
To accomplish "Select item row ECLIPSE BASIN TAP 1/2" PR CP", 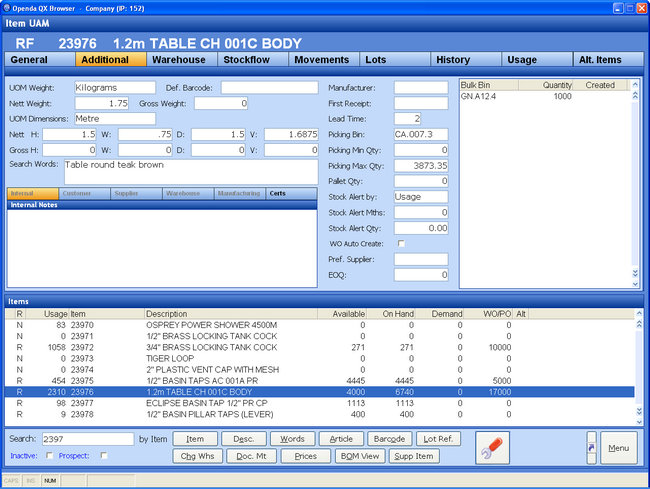I will pos(319,403).
